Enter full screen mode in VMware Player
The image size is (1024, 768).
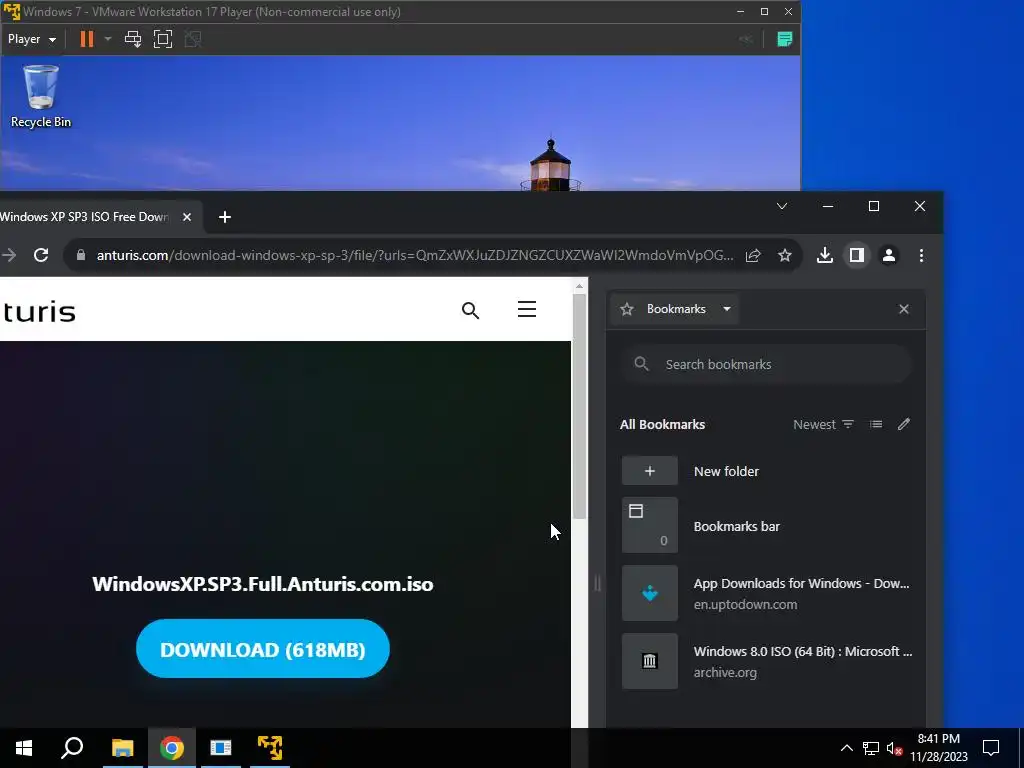point(163,39)
